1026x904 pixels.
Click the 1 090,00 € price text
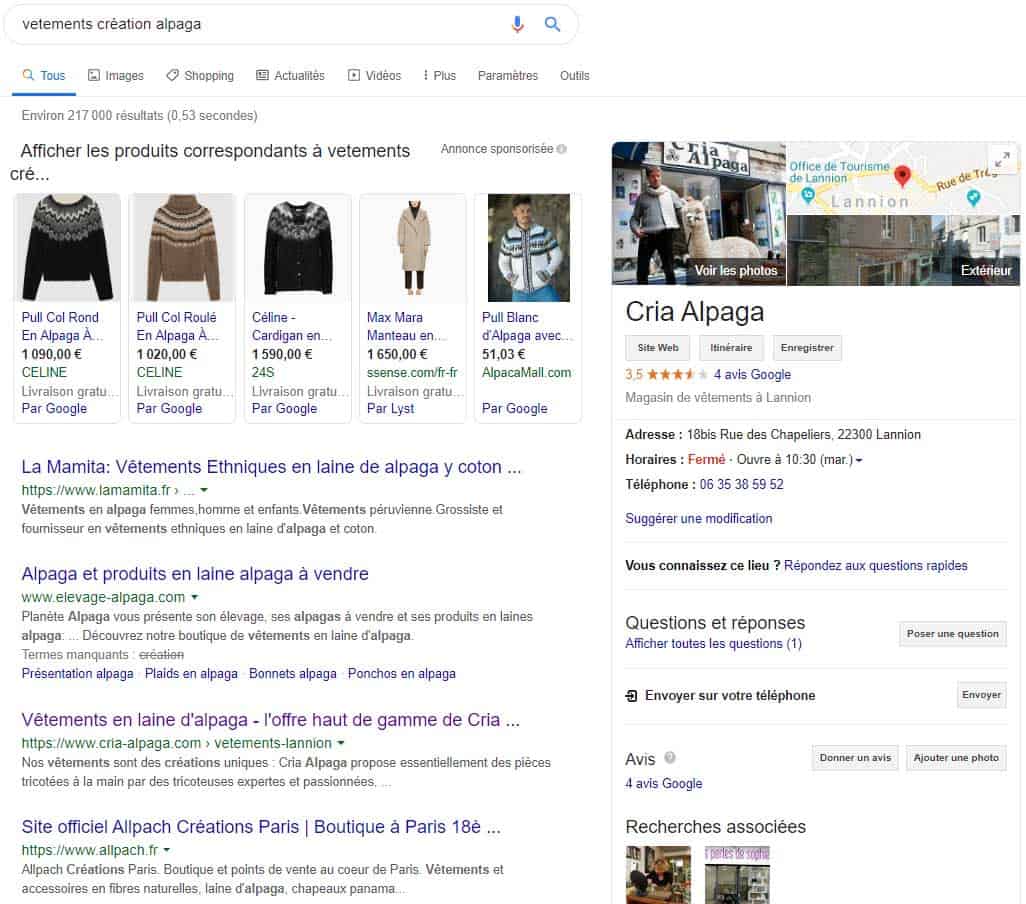(x=52, y=355)
